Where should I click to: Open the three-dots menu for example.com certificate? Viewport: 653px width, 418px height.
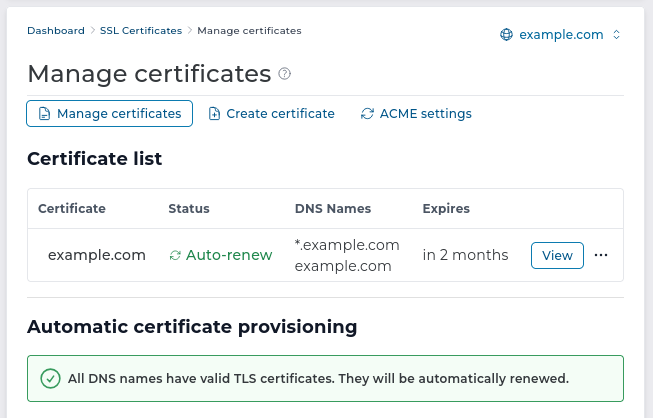coord(601,255)
